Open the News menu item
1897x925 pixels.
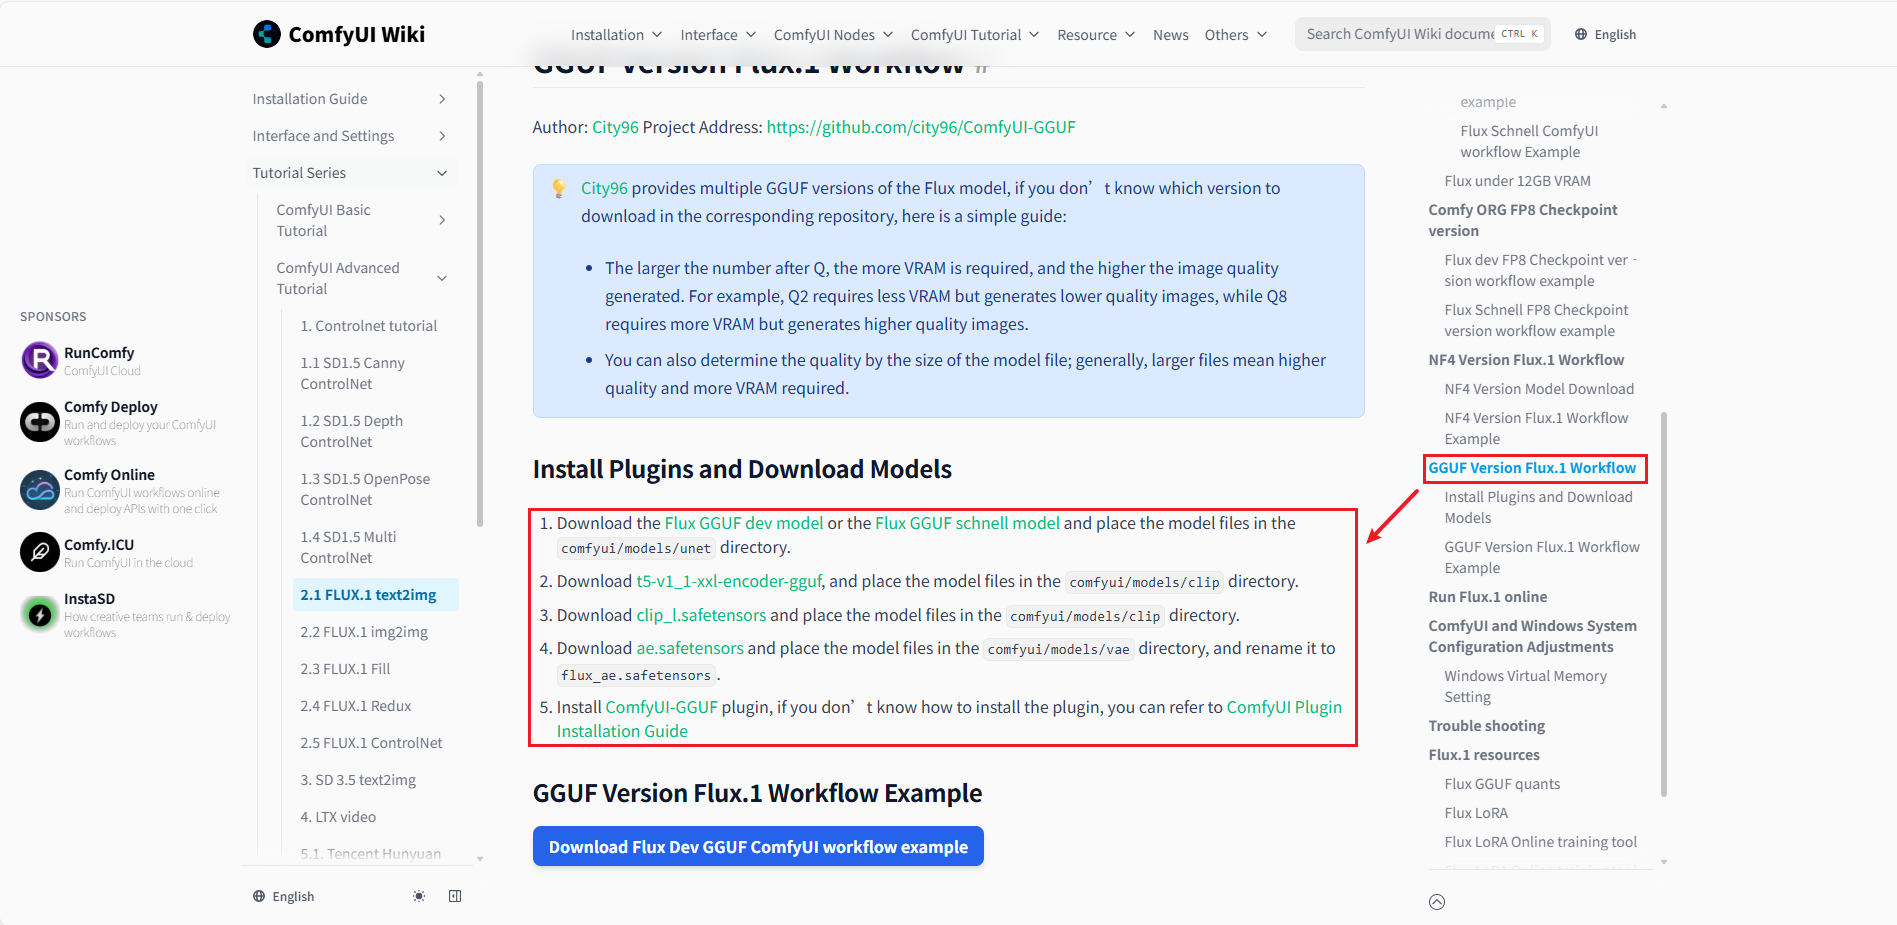tap(1170, 35)
